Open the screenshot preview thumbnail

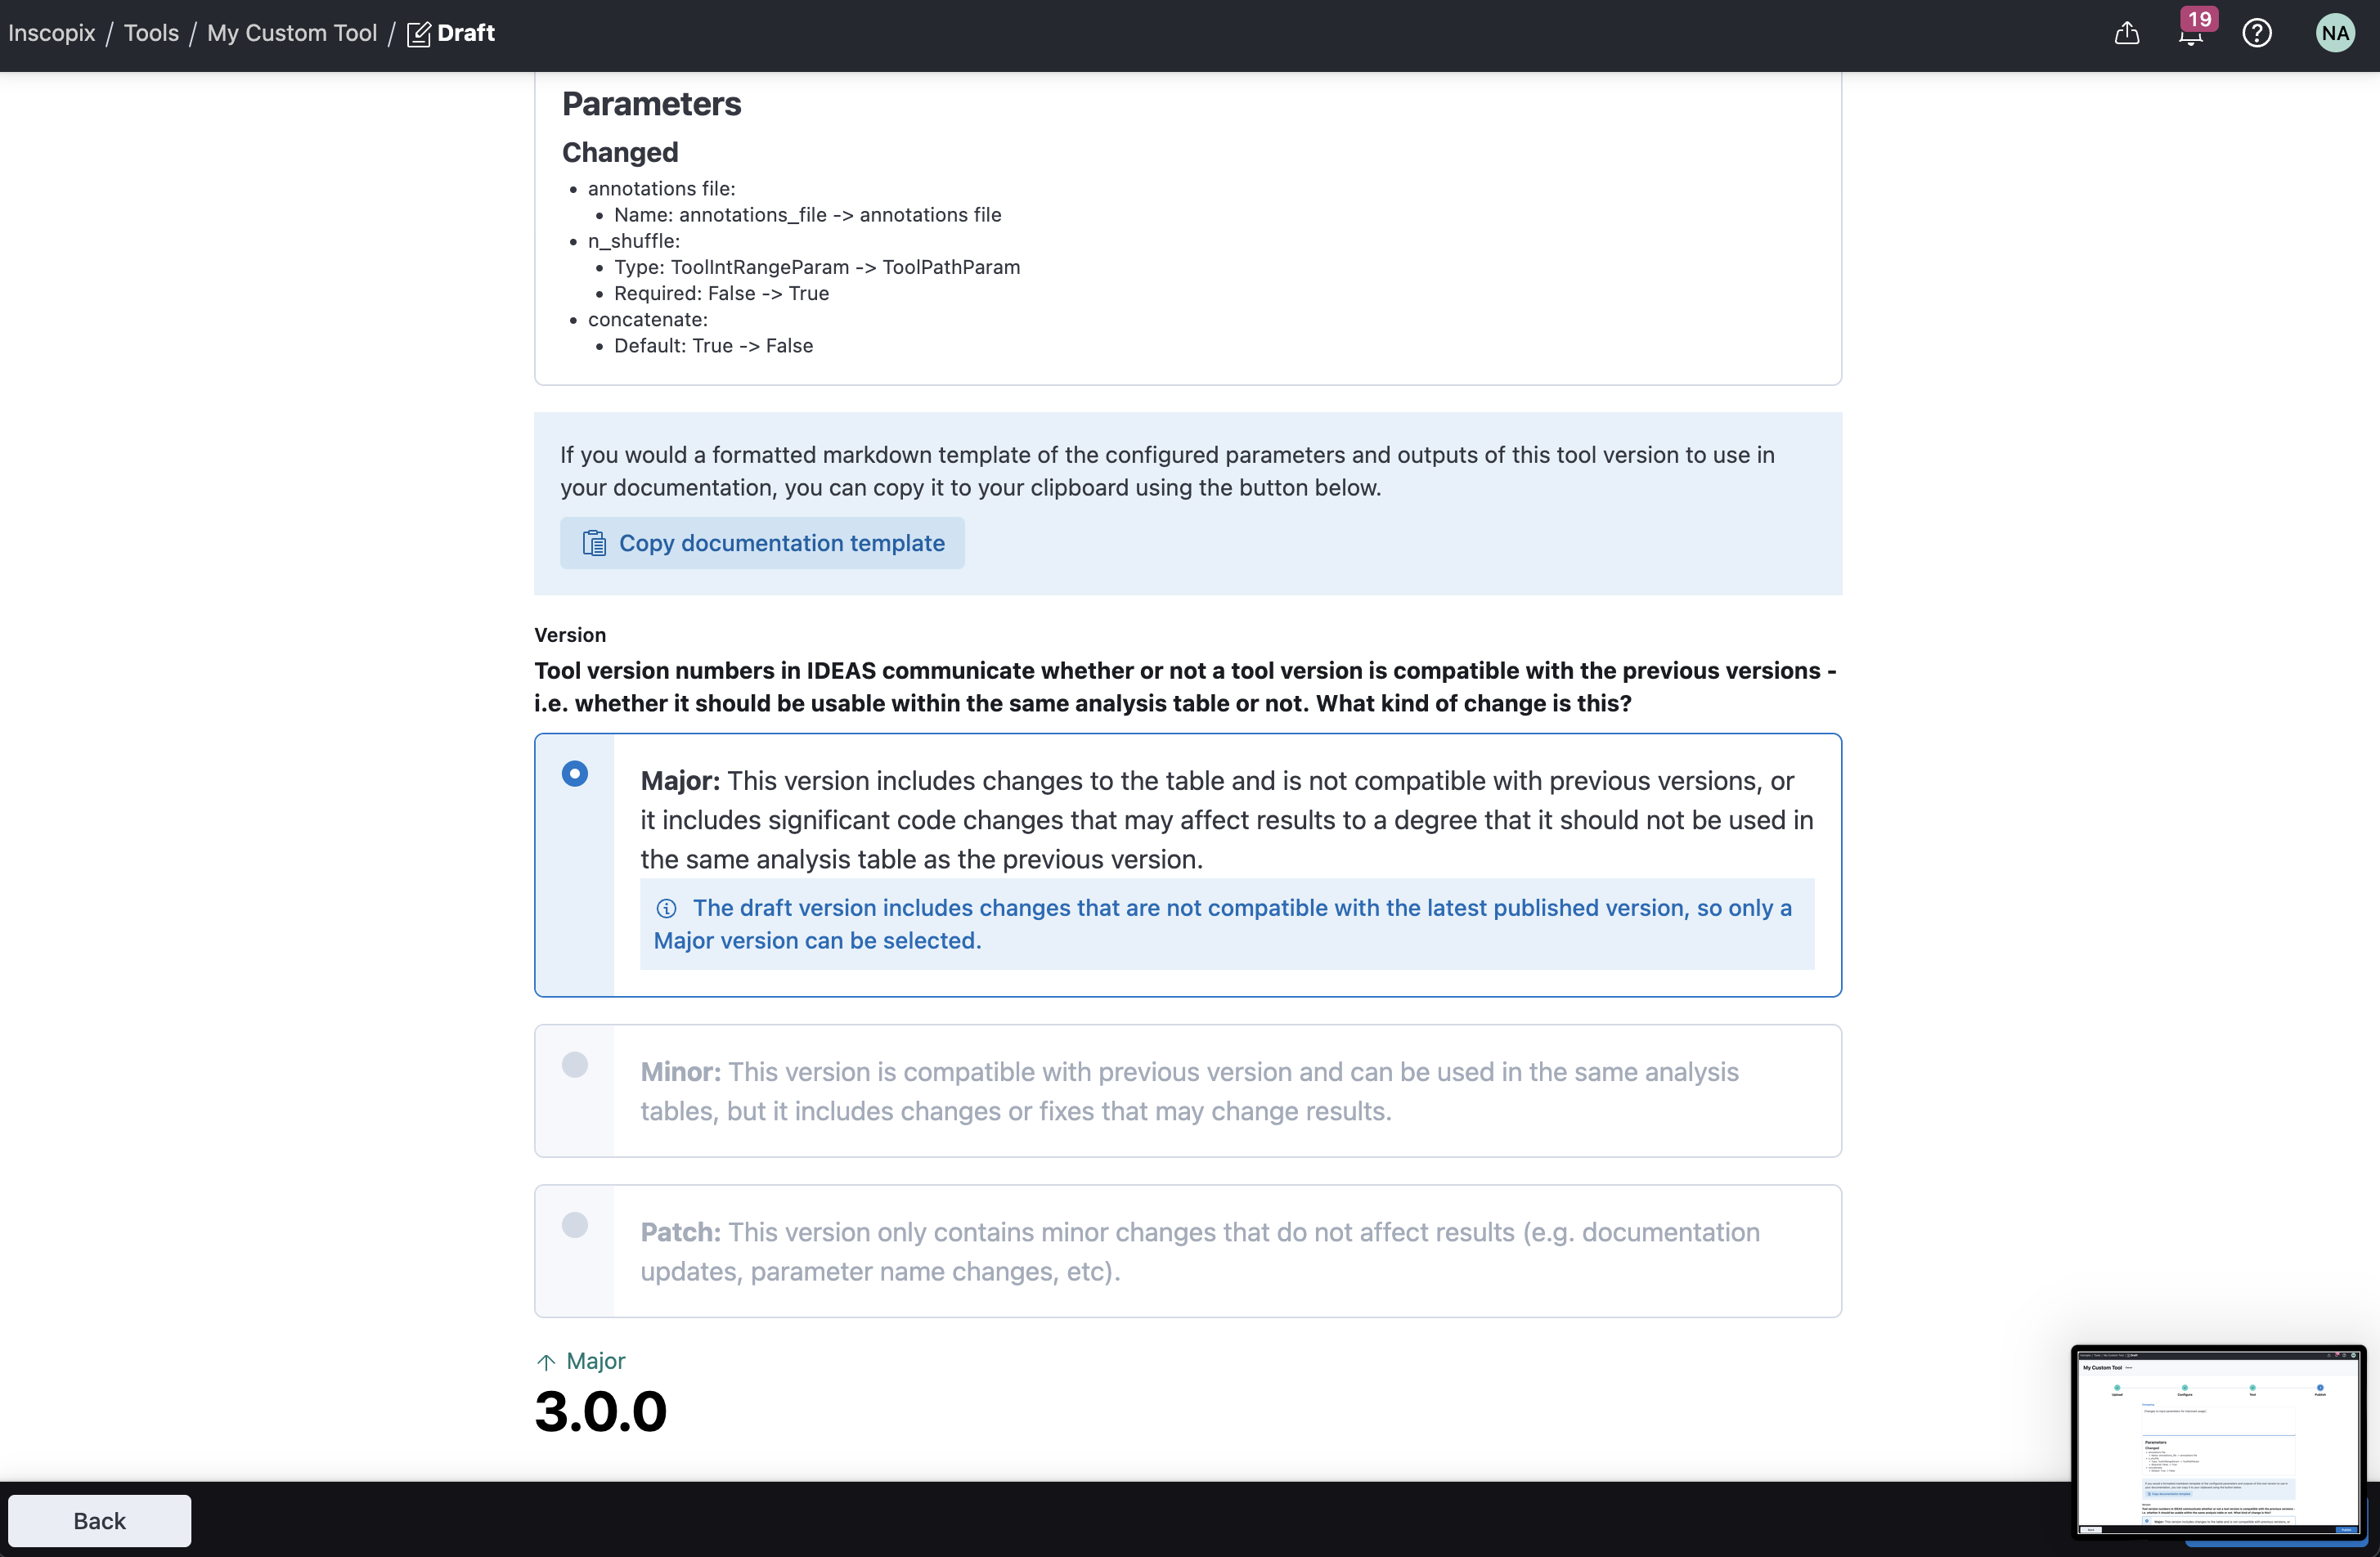(x=2218, y=1440)
